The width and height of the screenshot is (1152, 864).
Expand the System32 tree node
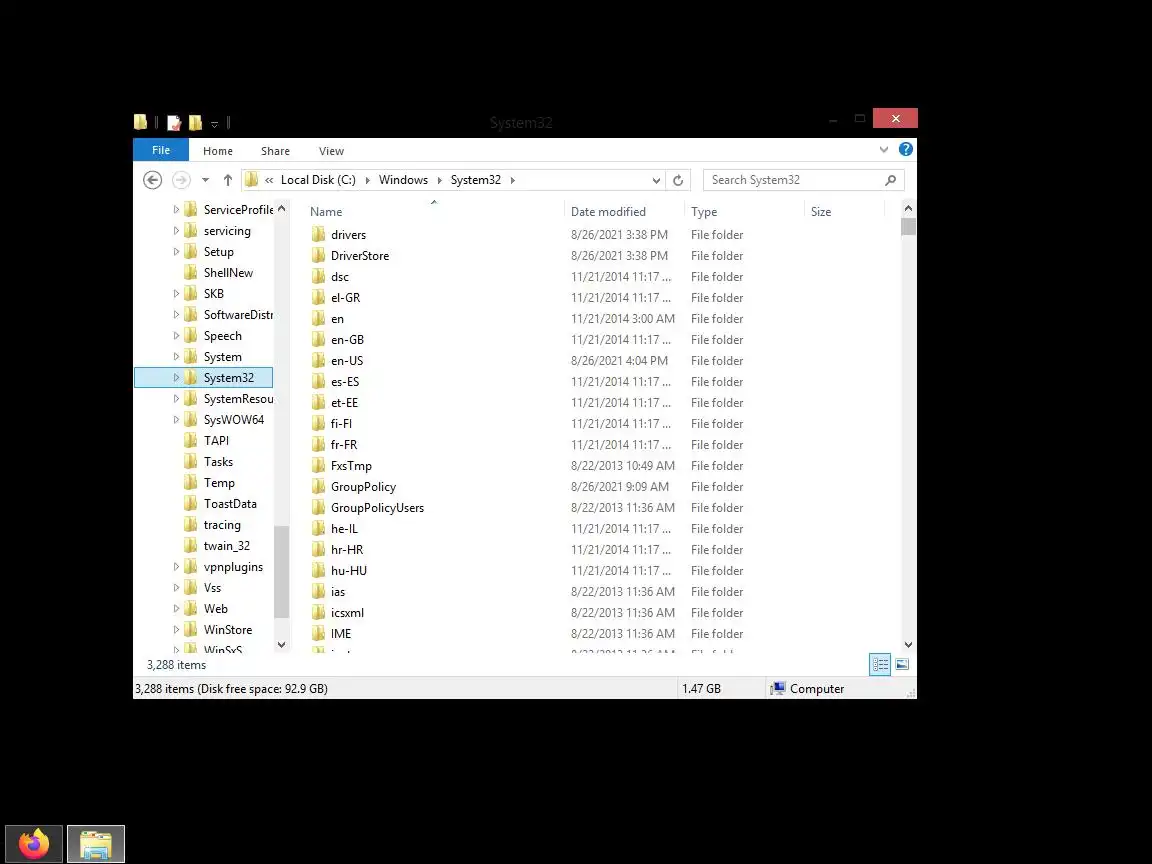(x=176, y=378)
